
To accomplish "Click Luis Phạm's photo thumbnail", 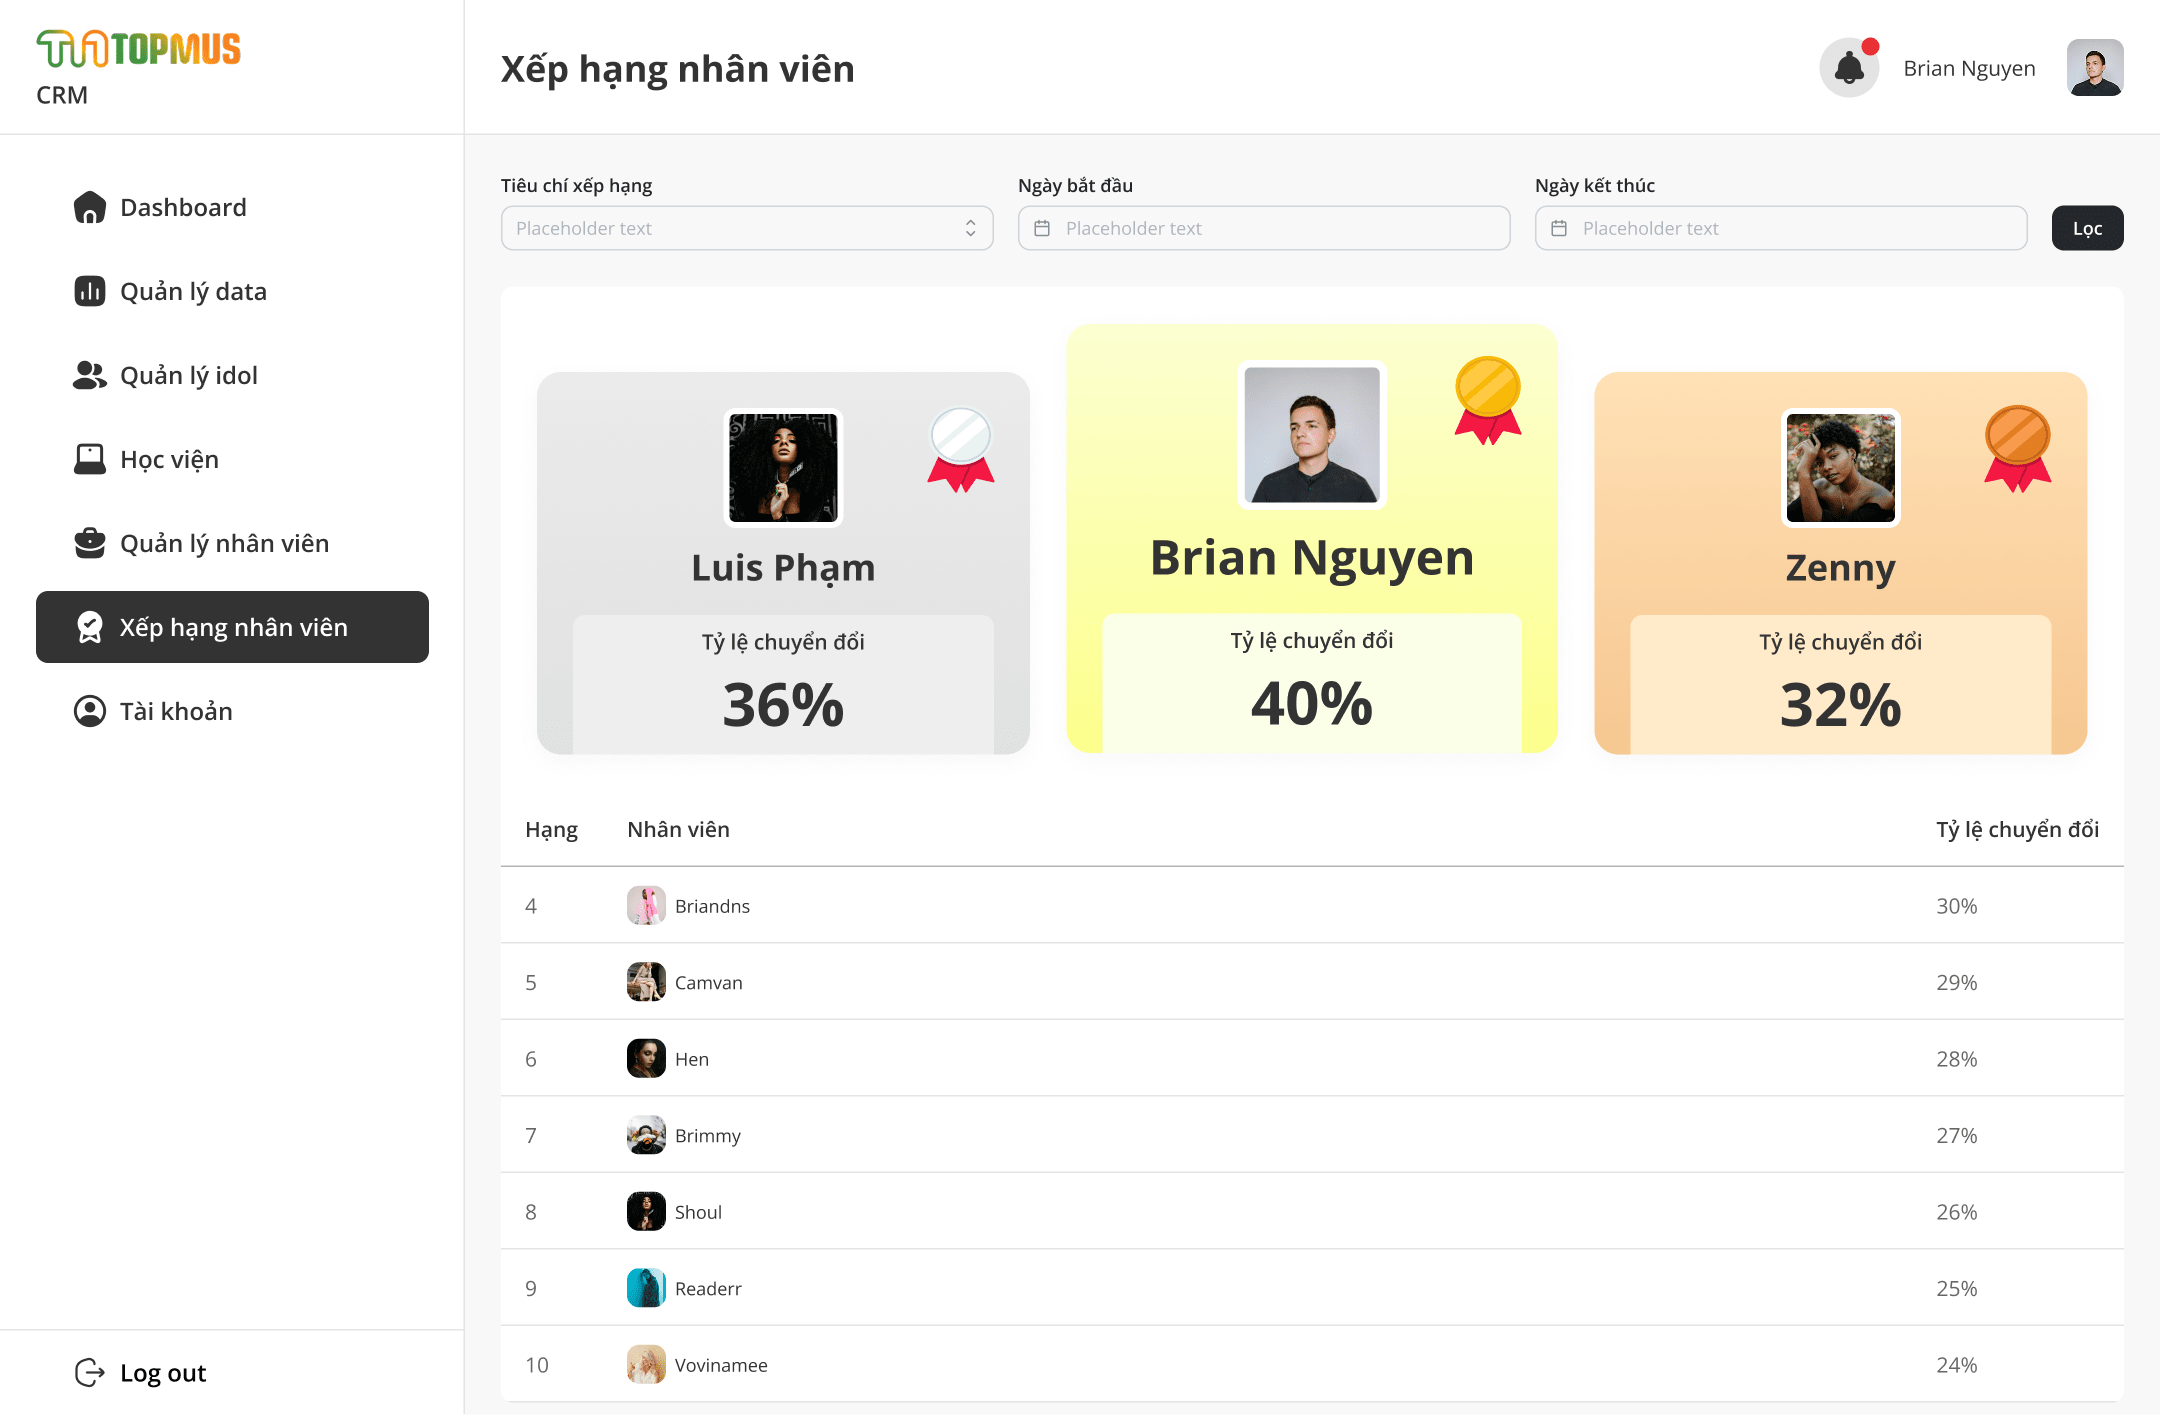I will tap(783, 467).
